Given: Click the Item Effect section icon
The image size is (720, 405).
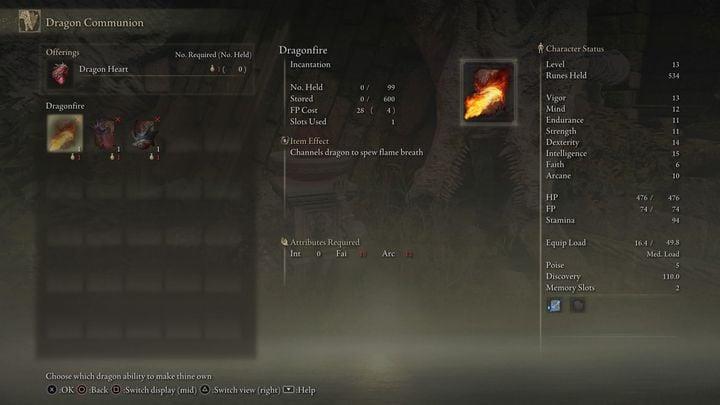Looking at the screenshot, I should 284,141.
